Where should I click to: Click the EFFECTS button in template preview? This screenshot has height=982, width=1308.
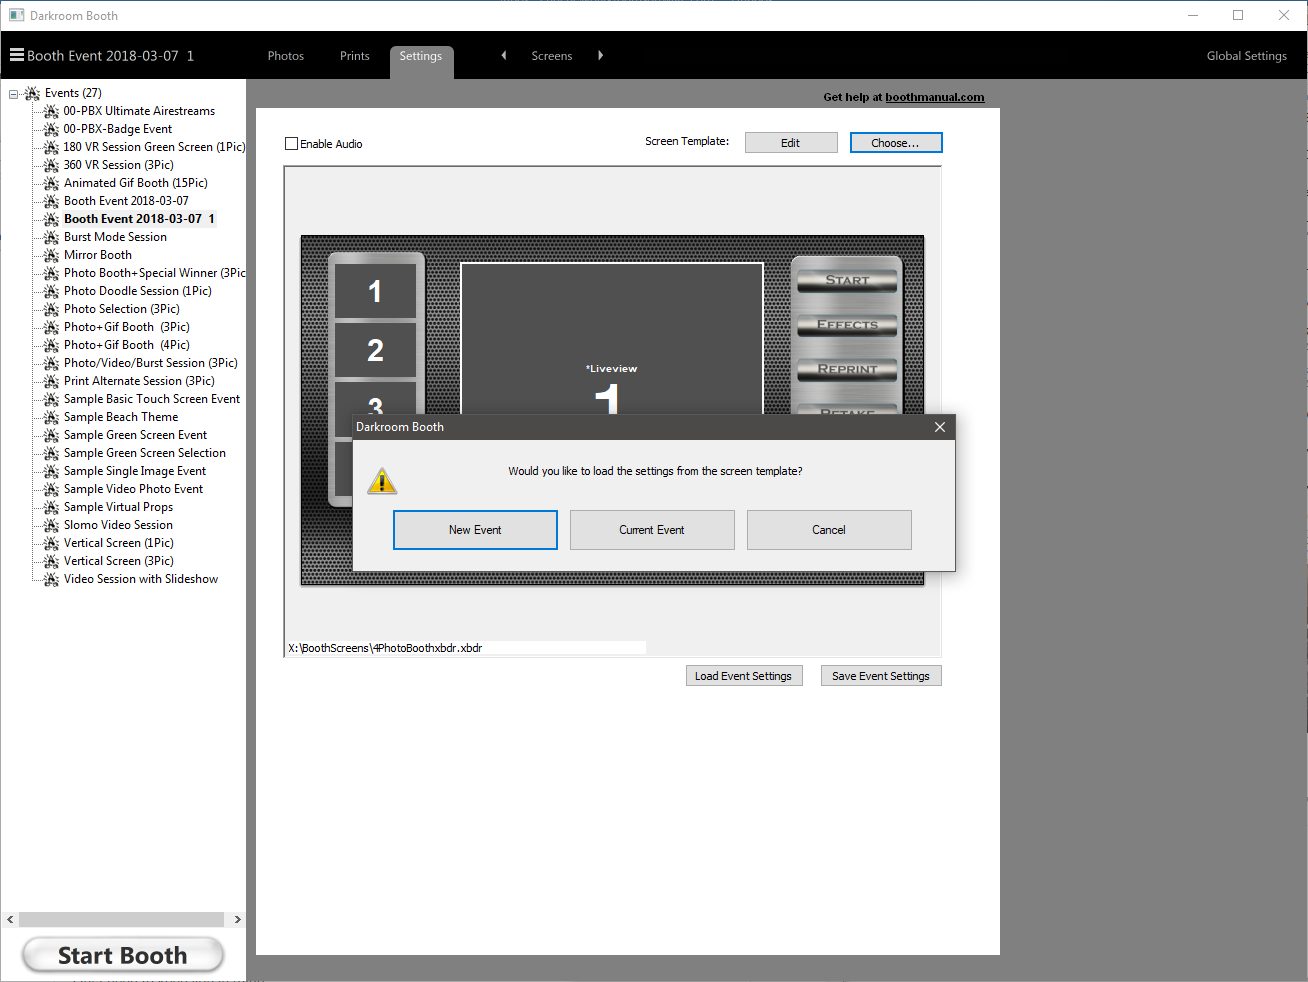pyautogui.click(x=847, y=325)
